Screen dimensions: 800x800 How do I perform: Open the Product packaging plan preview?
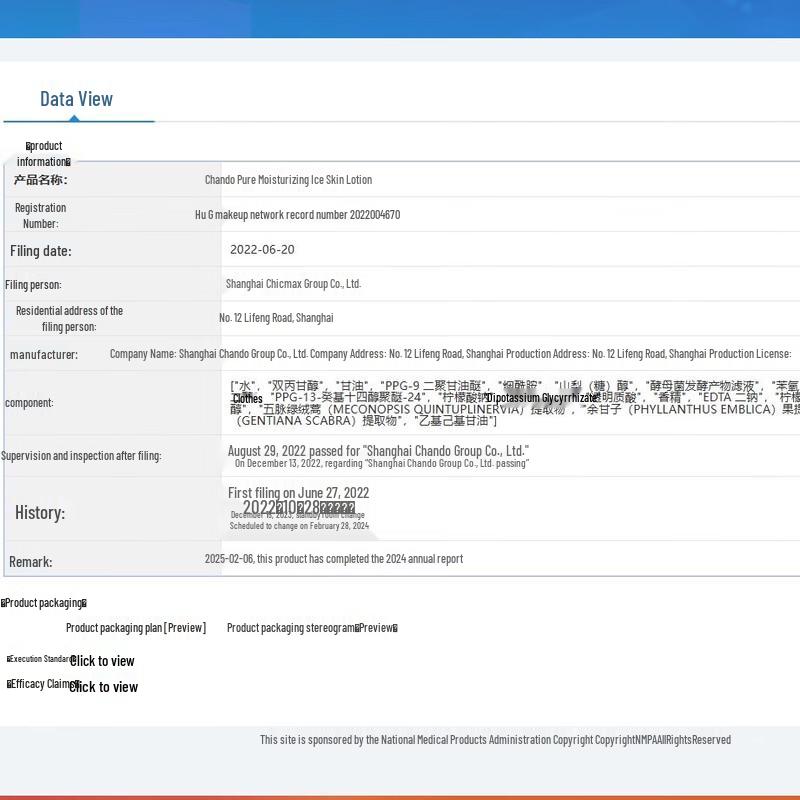pyautogui.click(x=136, y=628)
